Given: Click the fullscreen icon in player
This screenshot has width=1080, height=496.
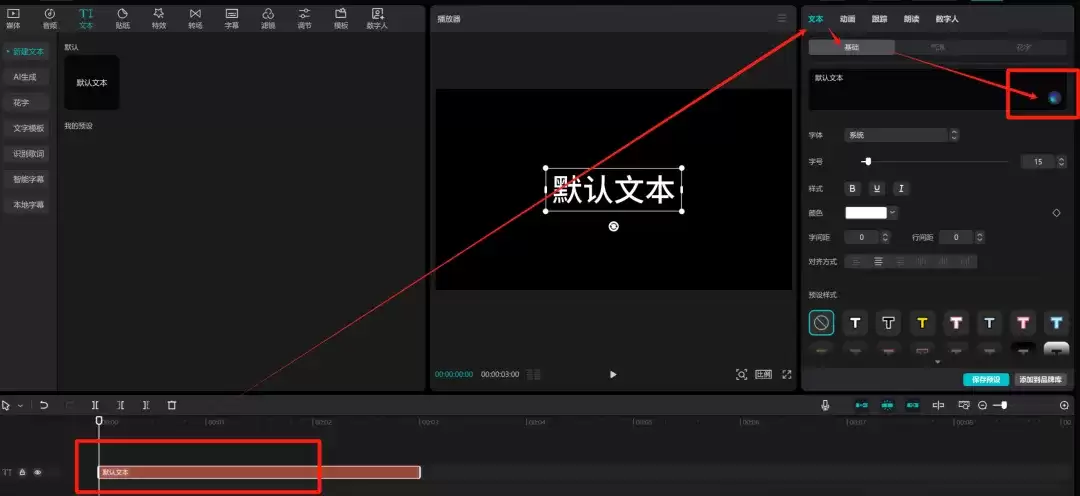Looking at the screenshot, I should click(787, 374).
